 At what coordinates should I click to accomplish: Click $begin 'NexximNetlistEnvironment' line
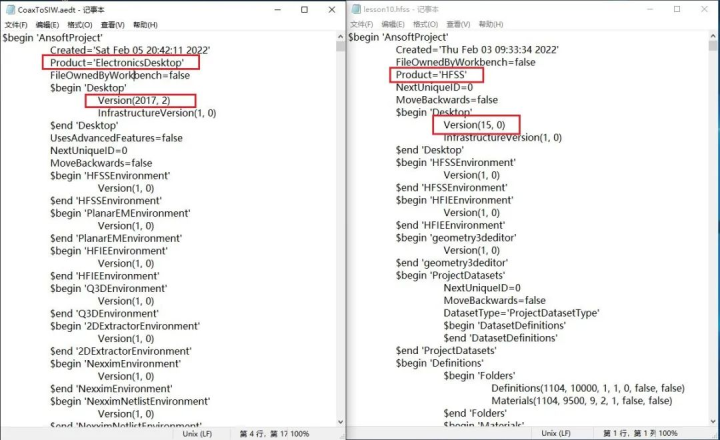click(x=130, y=402)
